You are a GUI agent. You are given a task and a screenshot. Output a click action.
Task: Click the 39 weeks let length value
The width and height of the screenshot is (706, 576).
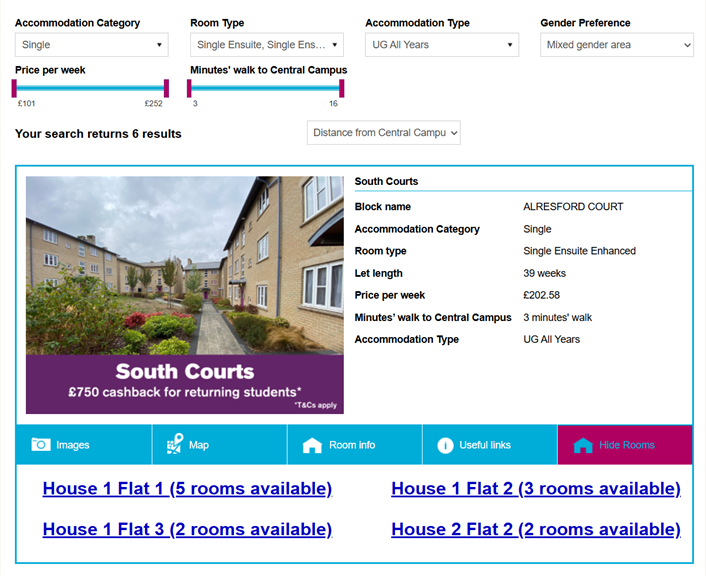(544, 273)
